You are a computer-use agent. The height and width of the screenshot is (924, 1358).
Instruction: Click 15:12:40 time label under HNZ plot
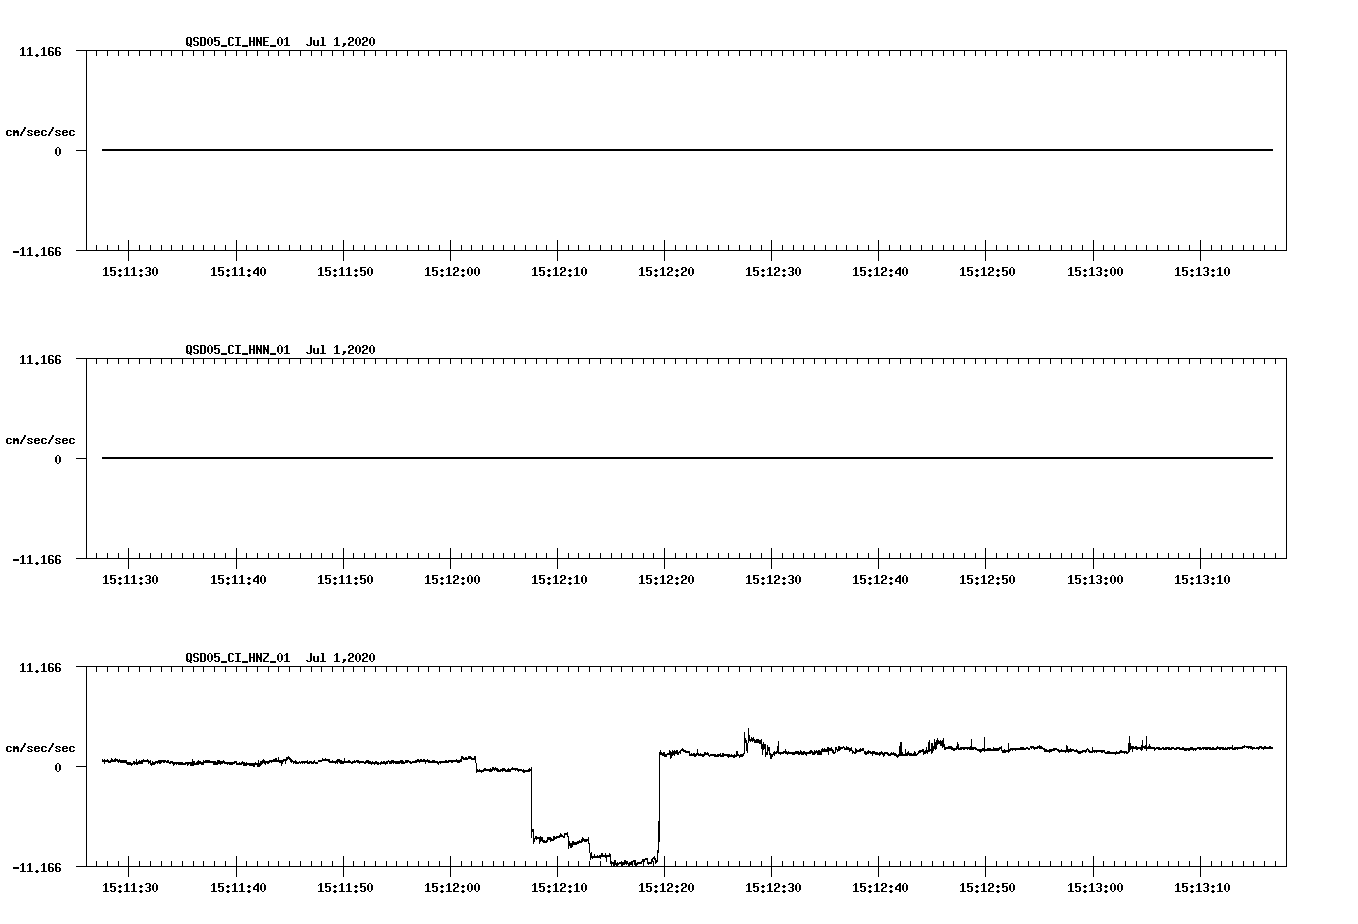click(880, 888)
